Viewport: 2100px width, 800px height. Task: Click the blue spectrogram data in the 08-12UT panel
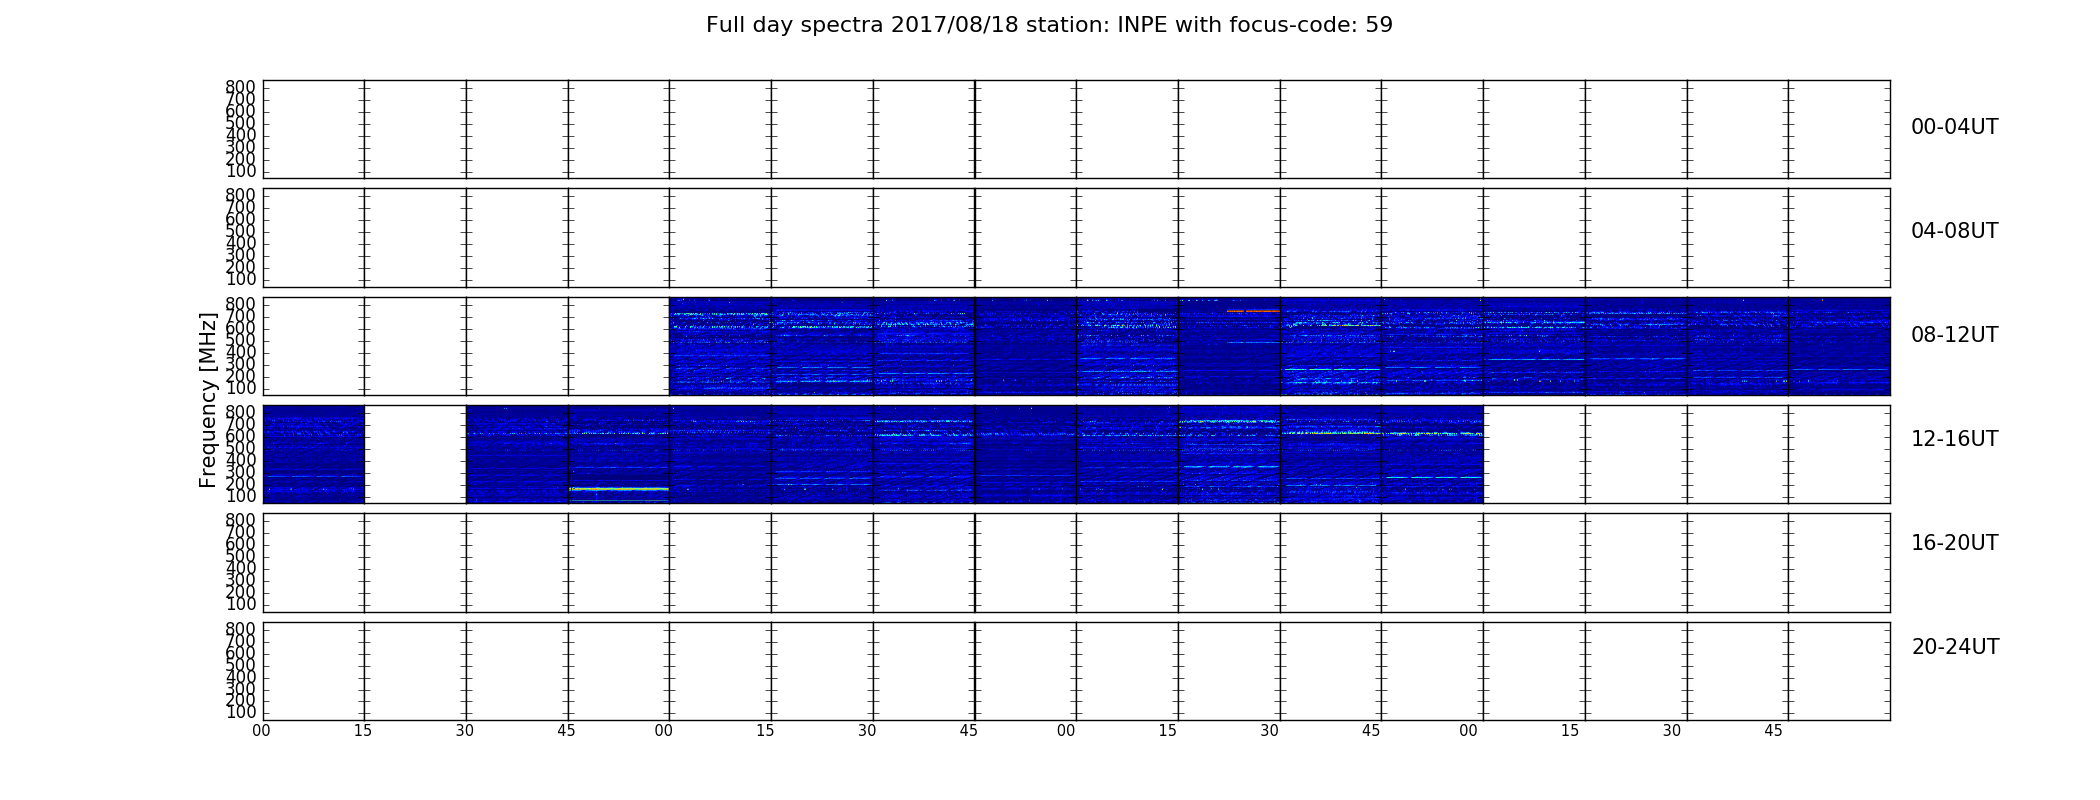1279,346
